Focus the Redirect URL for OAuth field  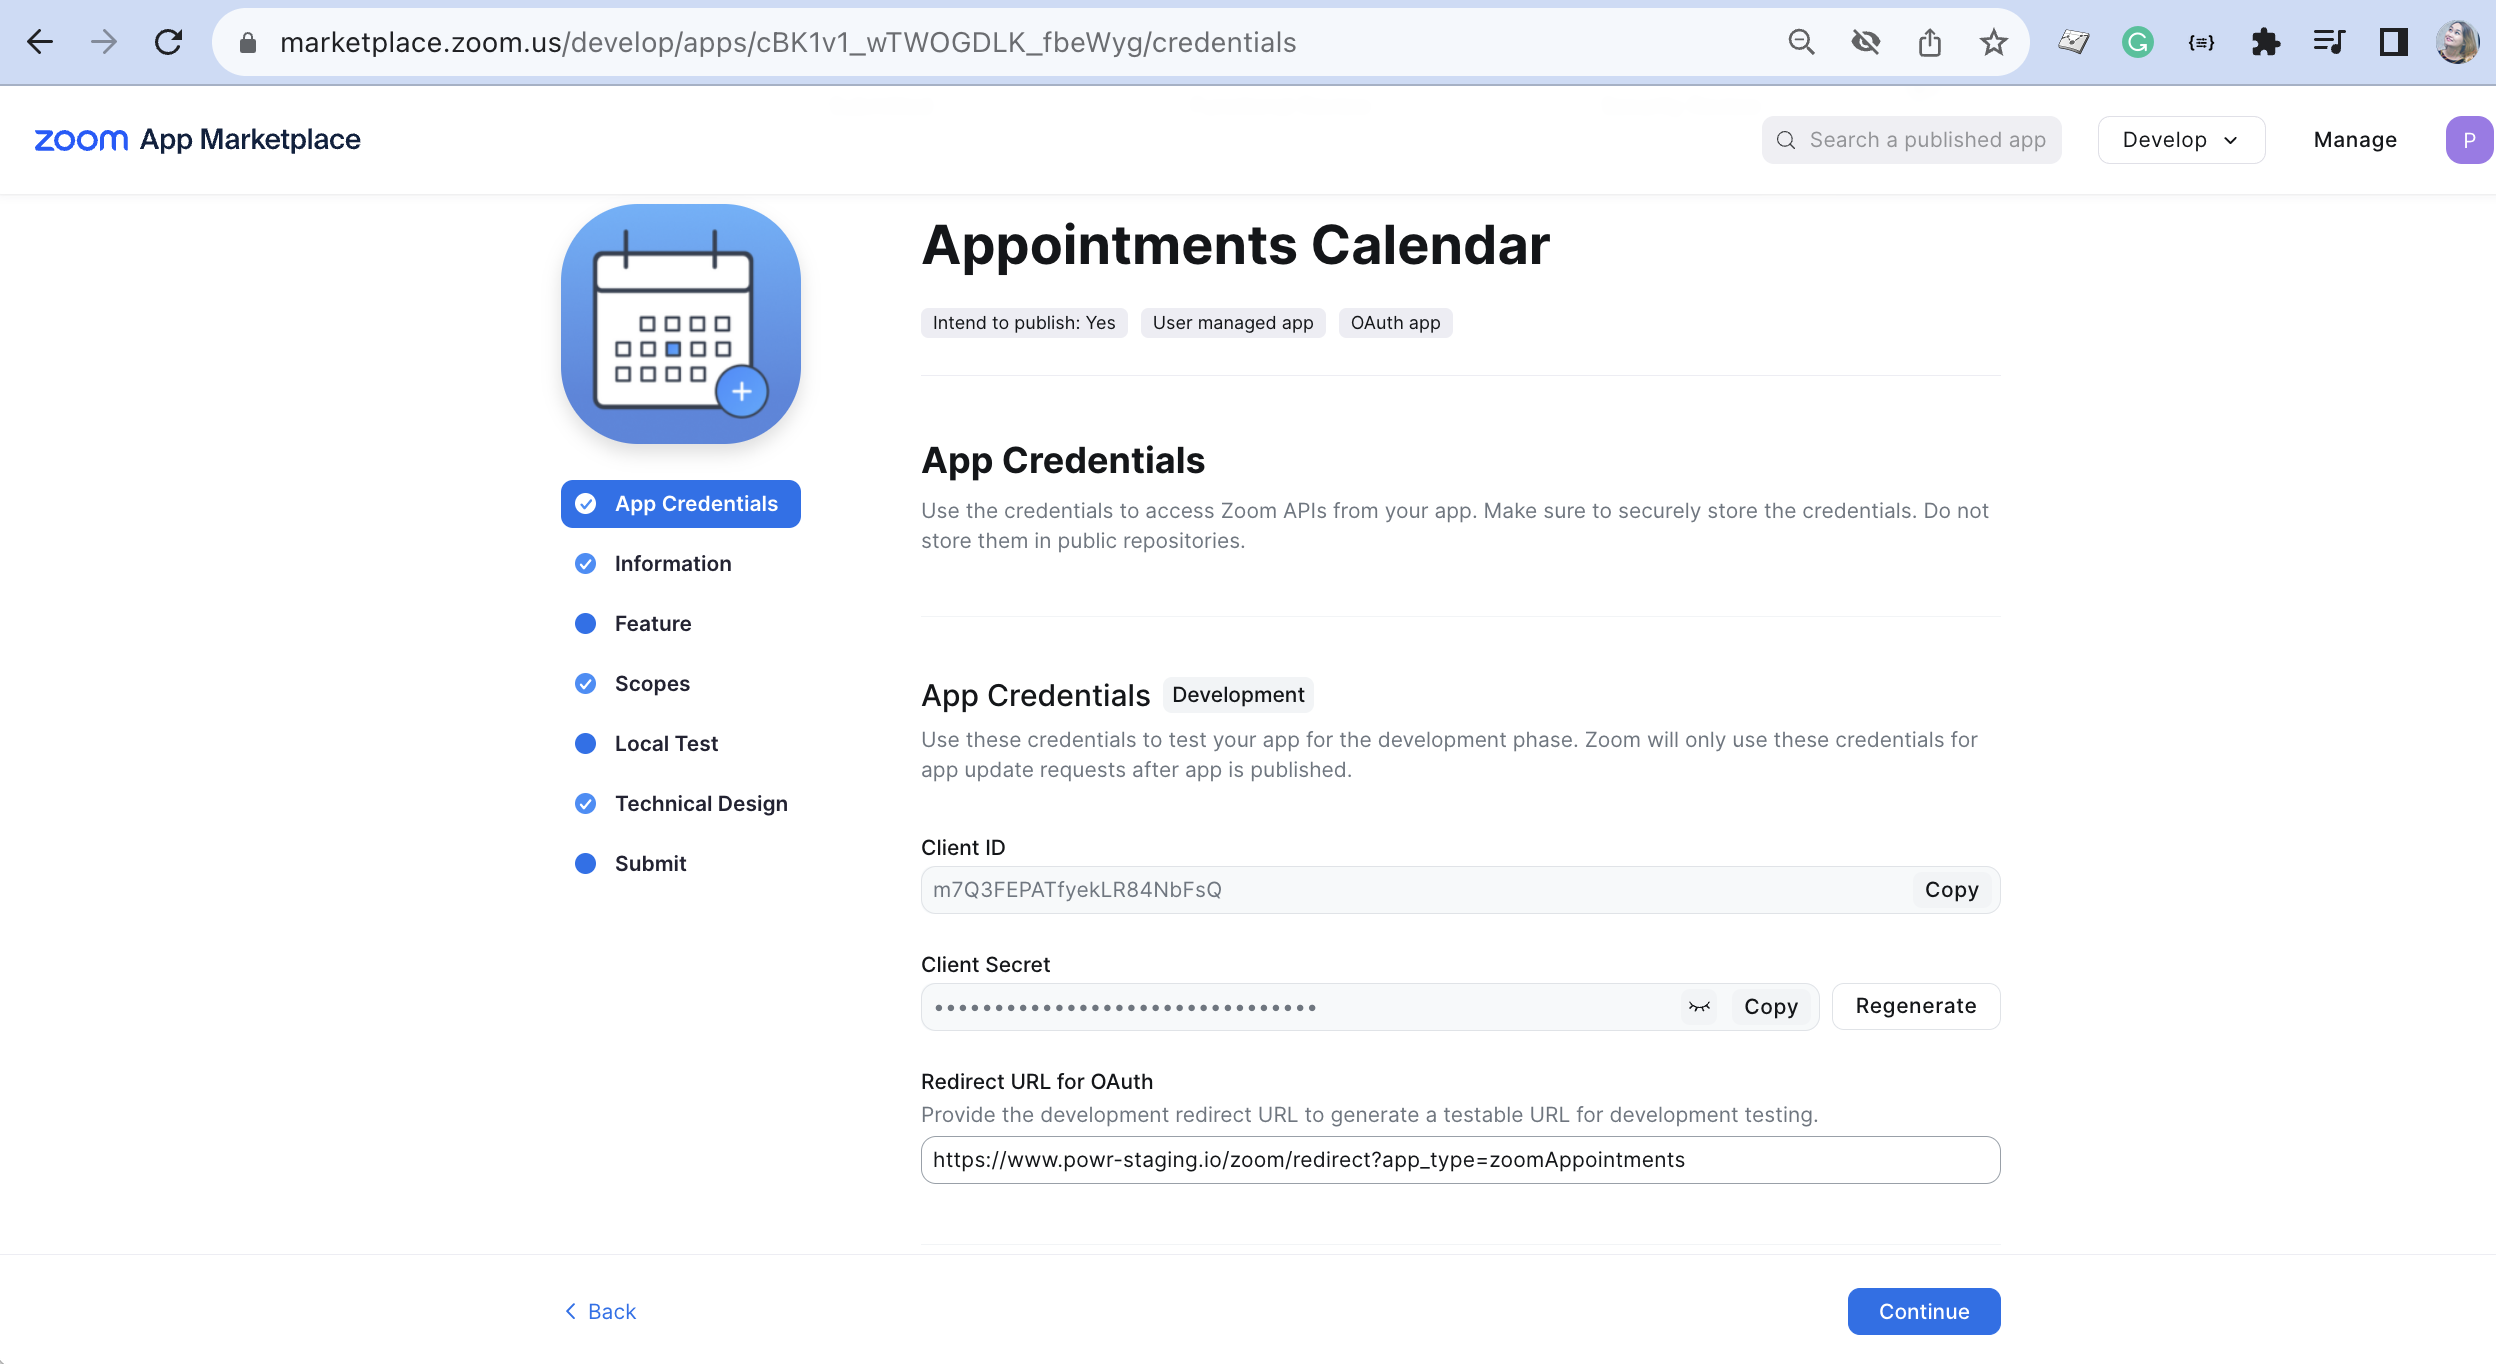(x=1460, y=1160)
